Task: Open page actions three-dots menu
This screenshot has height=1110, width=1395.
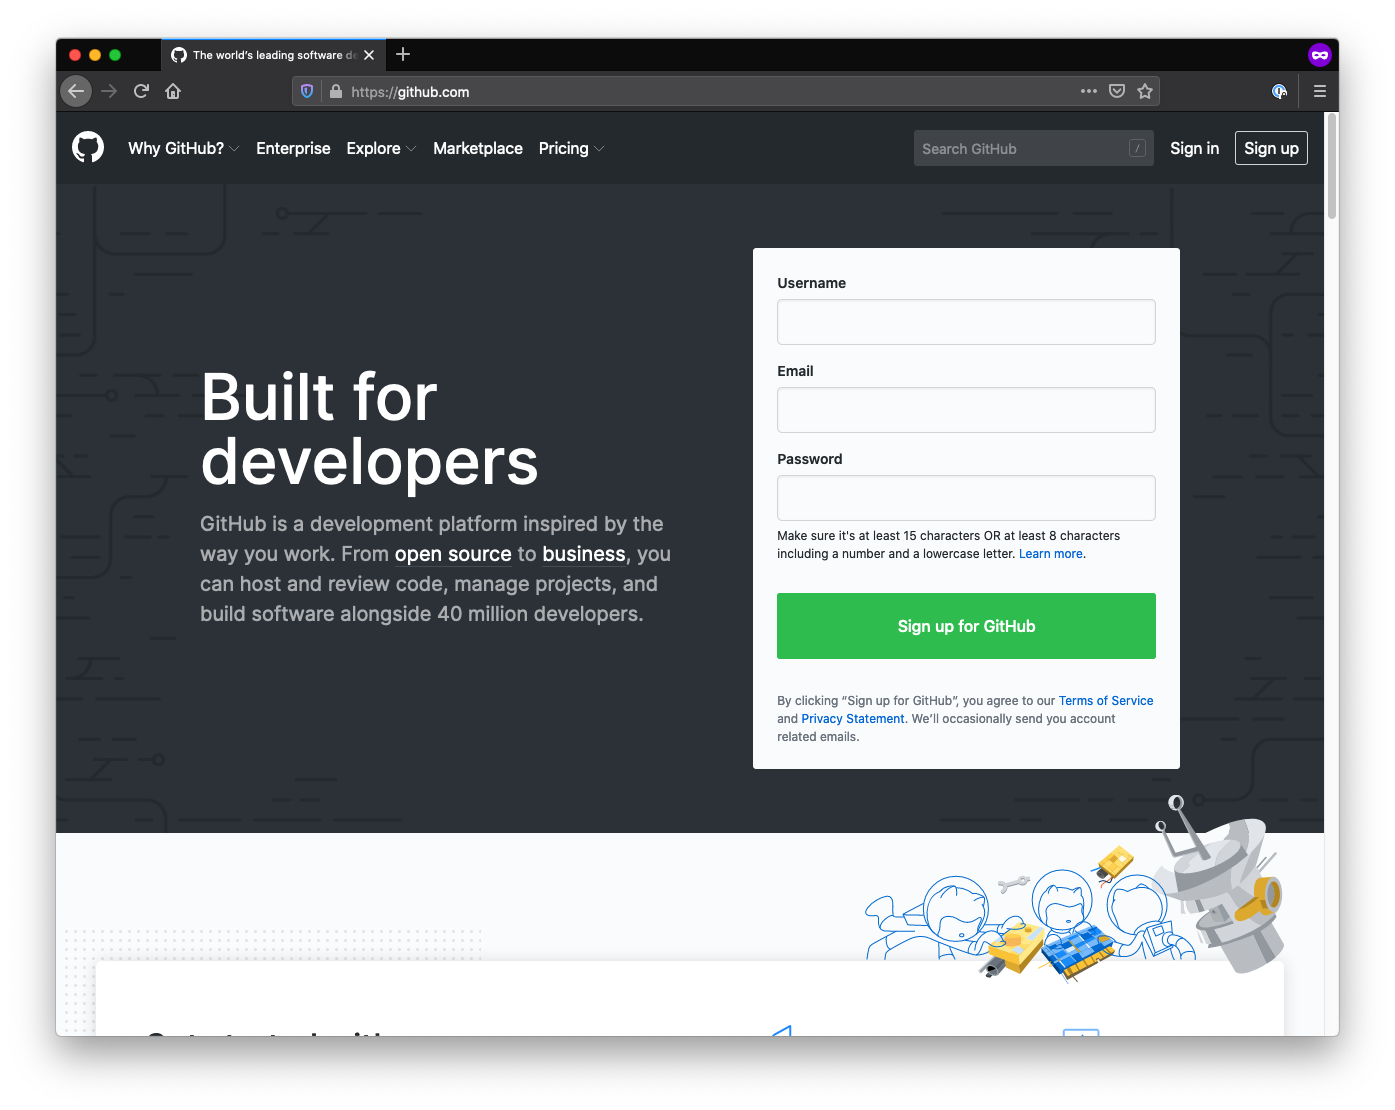Action: point(1089,91)
